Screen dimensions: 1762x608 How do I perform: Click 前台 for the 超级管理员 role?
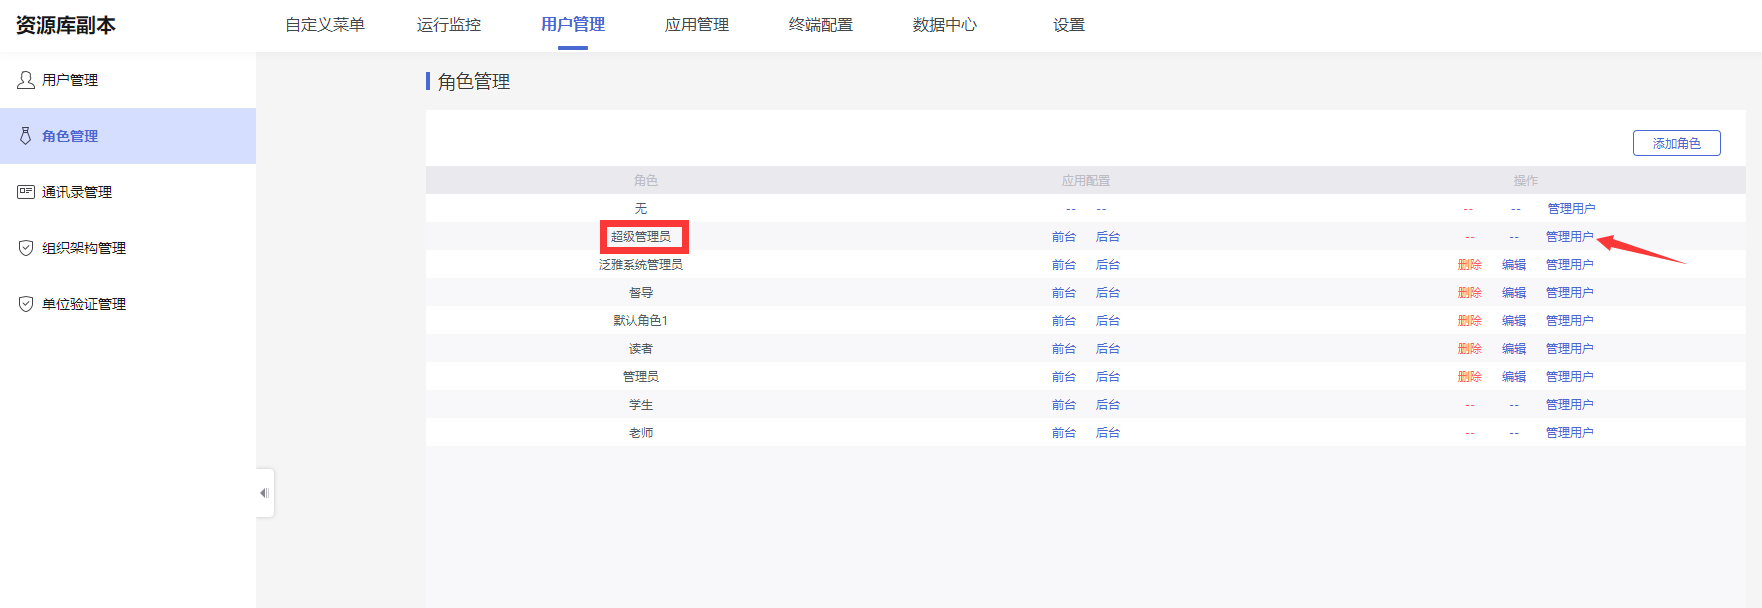tap(1064, 237)
